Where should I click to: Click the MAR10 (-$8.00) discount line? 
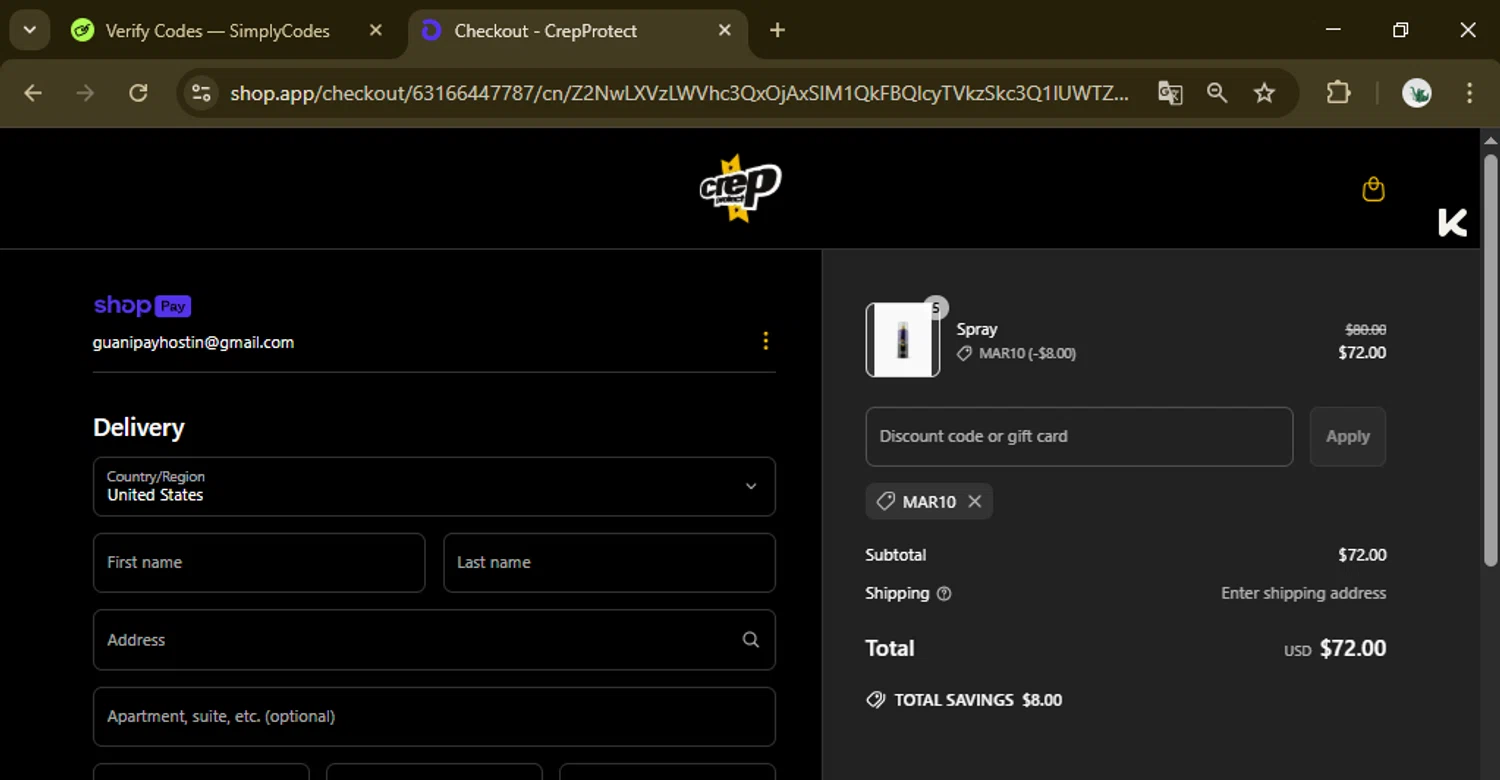(x=1017, y=354)
